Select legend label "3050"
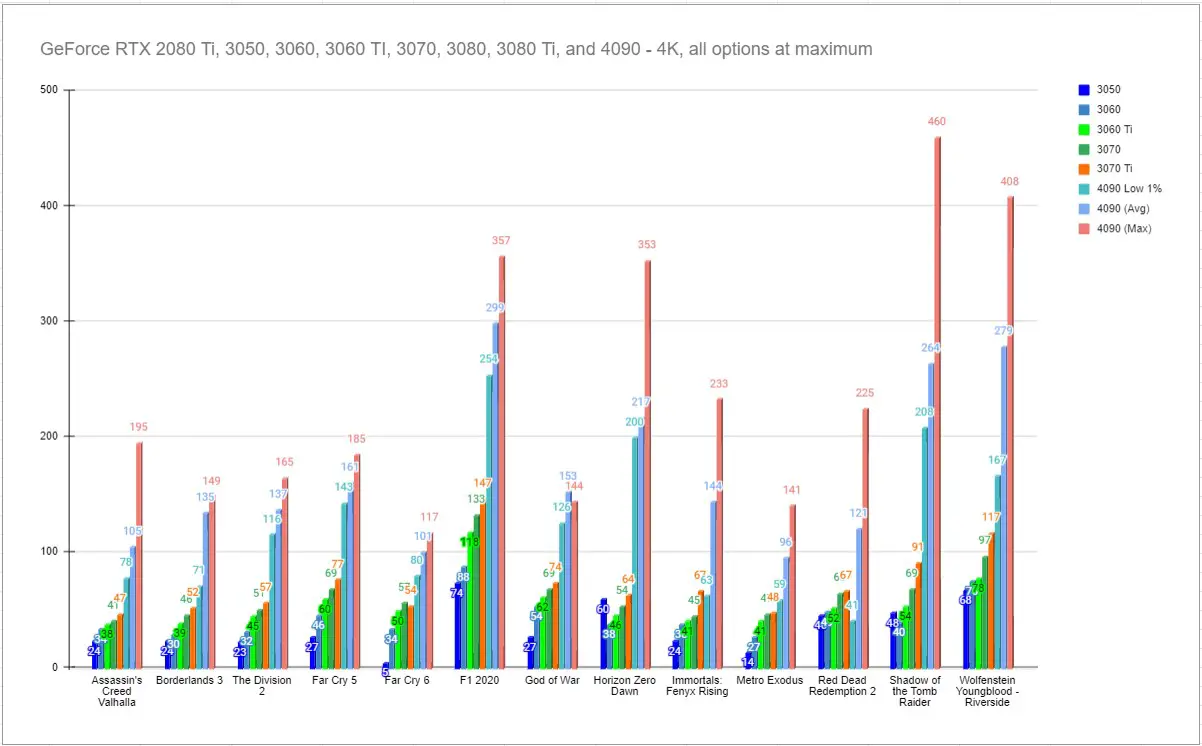Screen dimensions: 1202x746 click(x=1109, y=90)
